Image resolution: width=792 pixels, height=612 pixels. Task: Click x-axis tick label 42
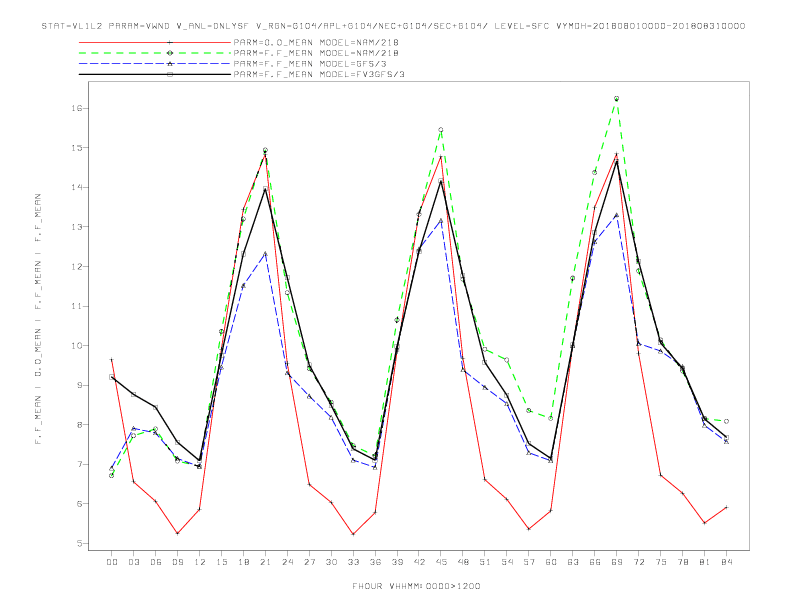(x=419, y=562)
